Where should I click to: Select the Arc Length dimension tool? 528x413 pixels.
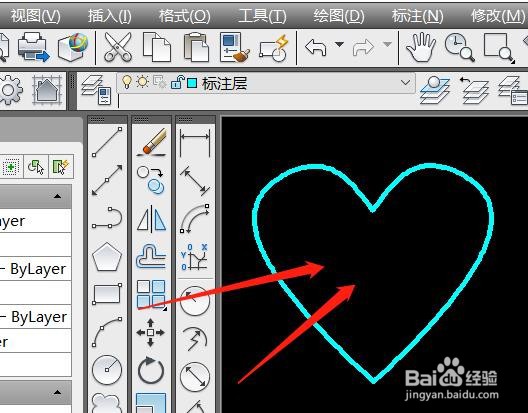195,219
